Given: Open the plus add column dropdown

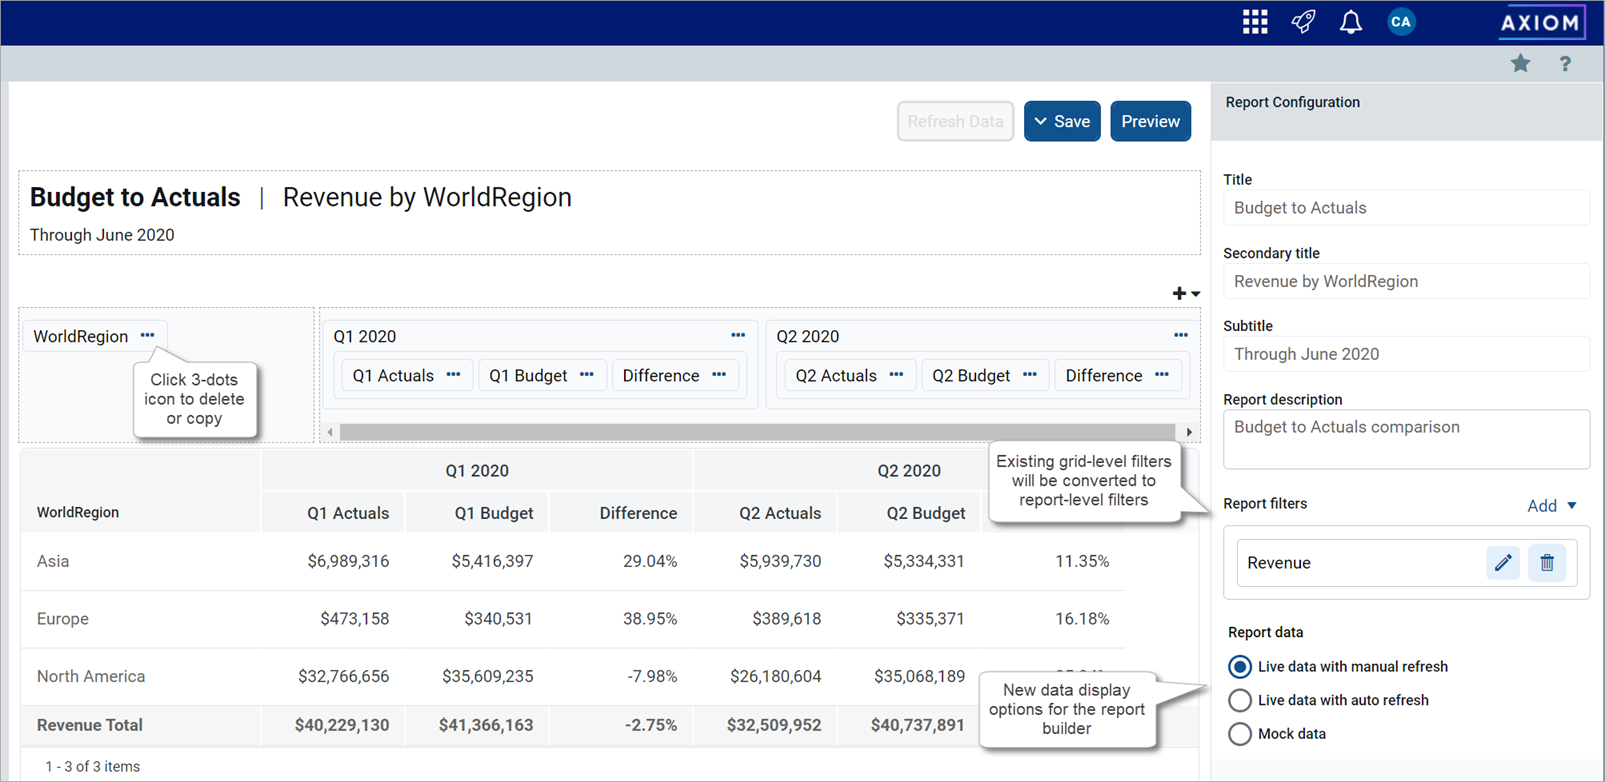Looking at the screenshot, I should click(x=1186, y=293).
